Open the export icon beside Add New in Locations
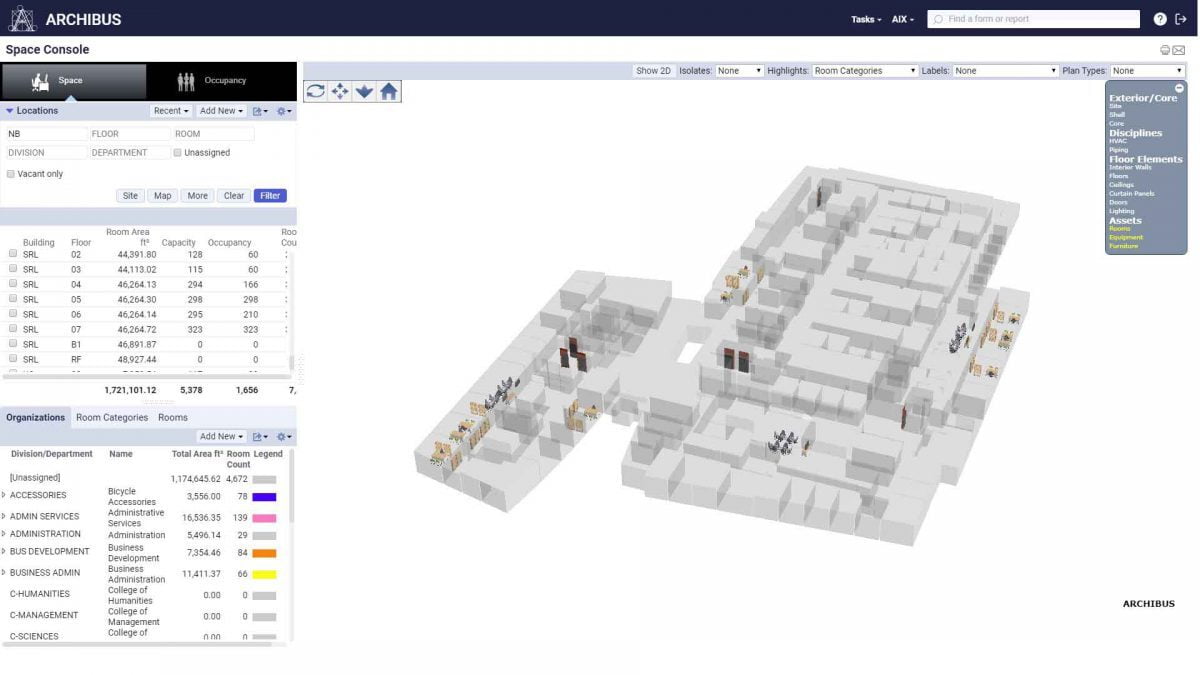Viewport: 1200px width, 675px height. [258, 111]
